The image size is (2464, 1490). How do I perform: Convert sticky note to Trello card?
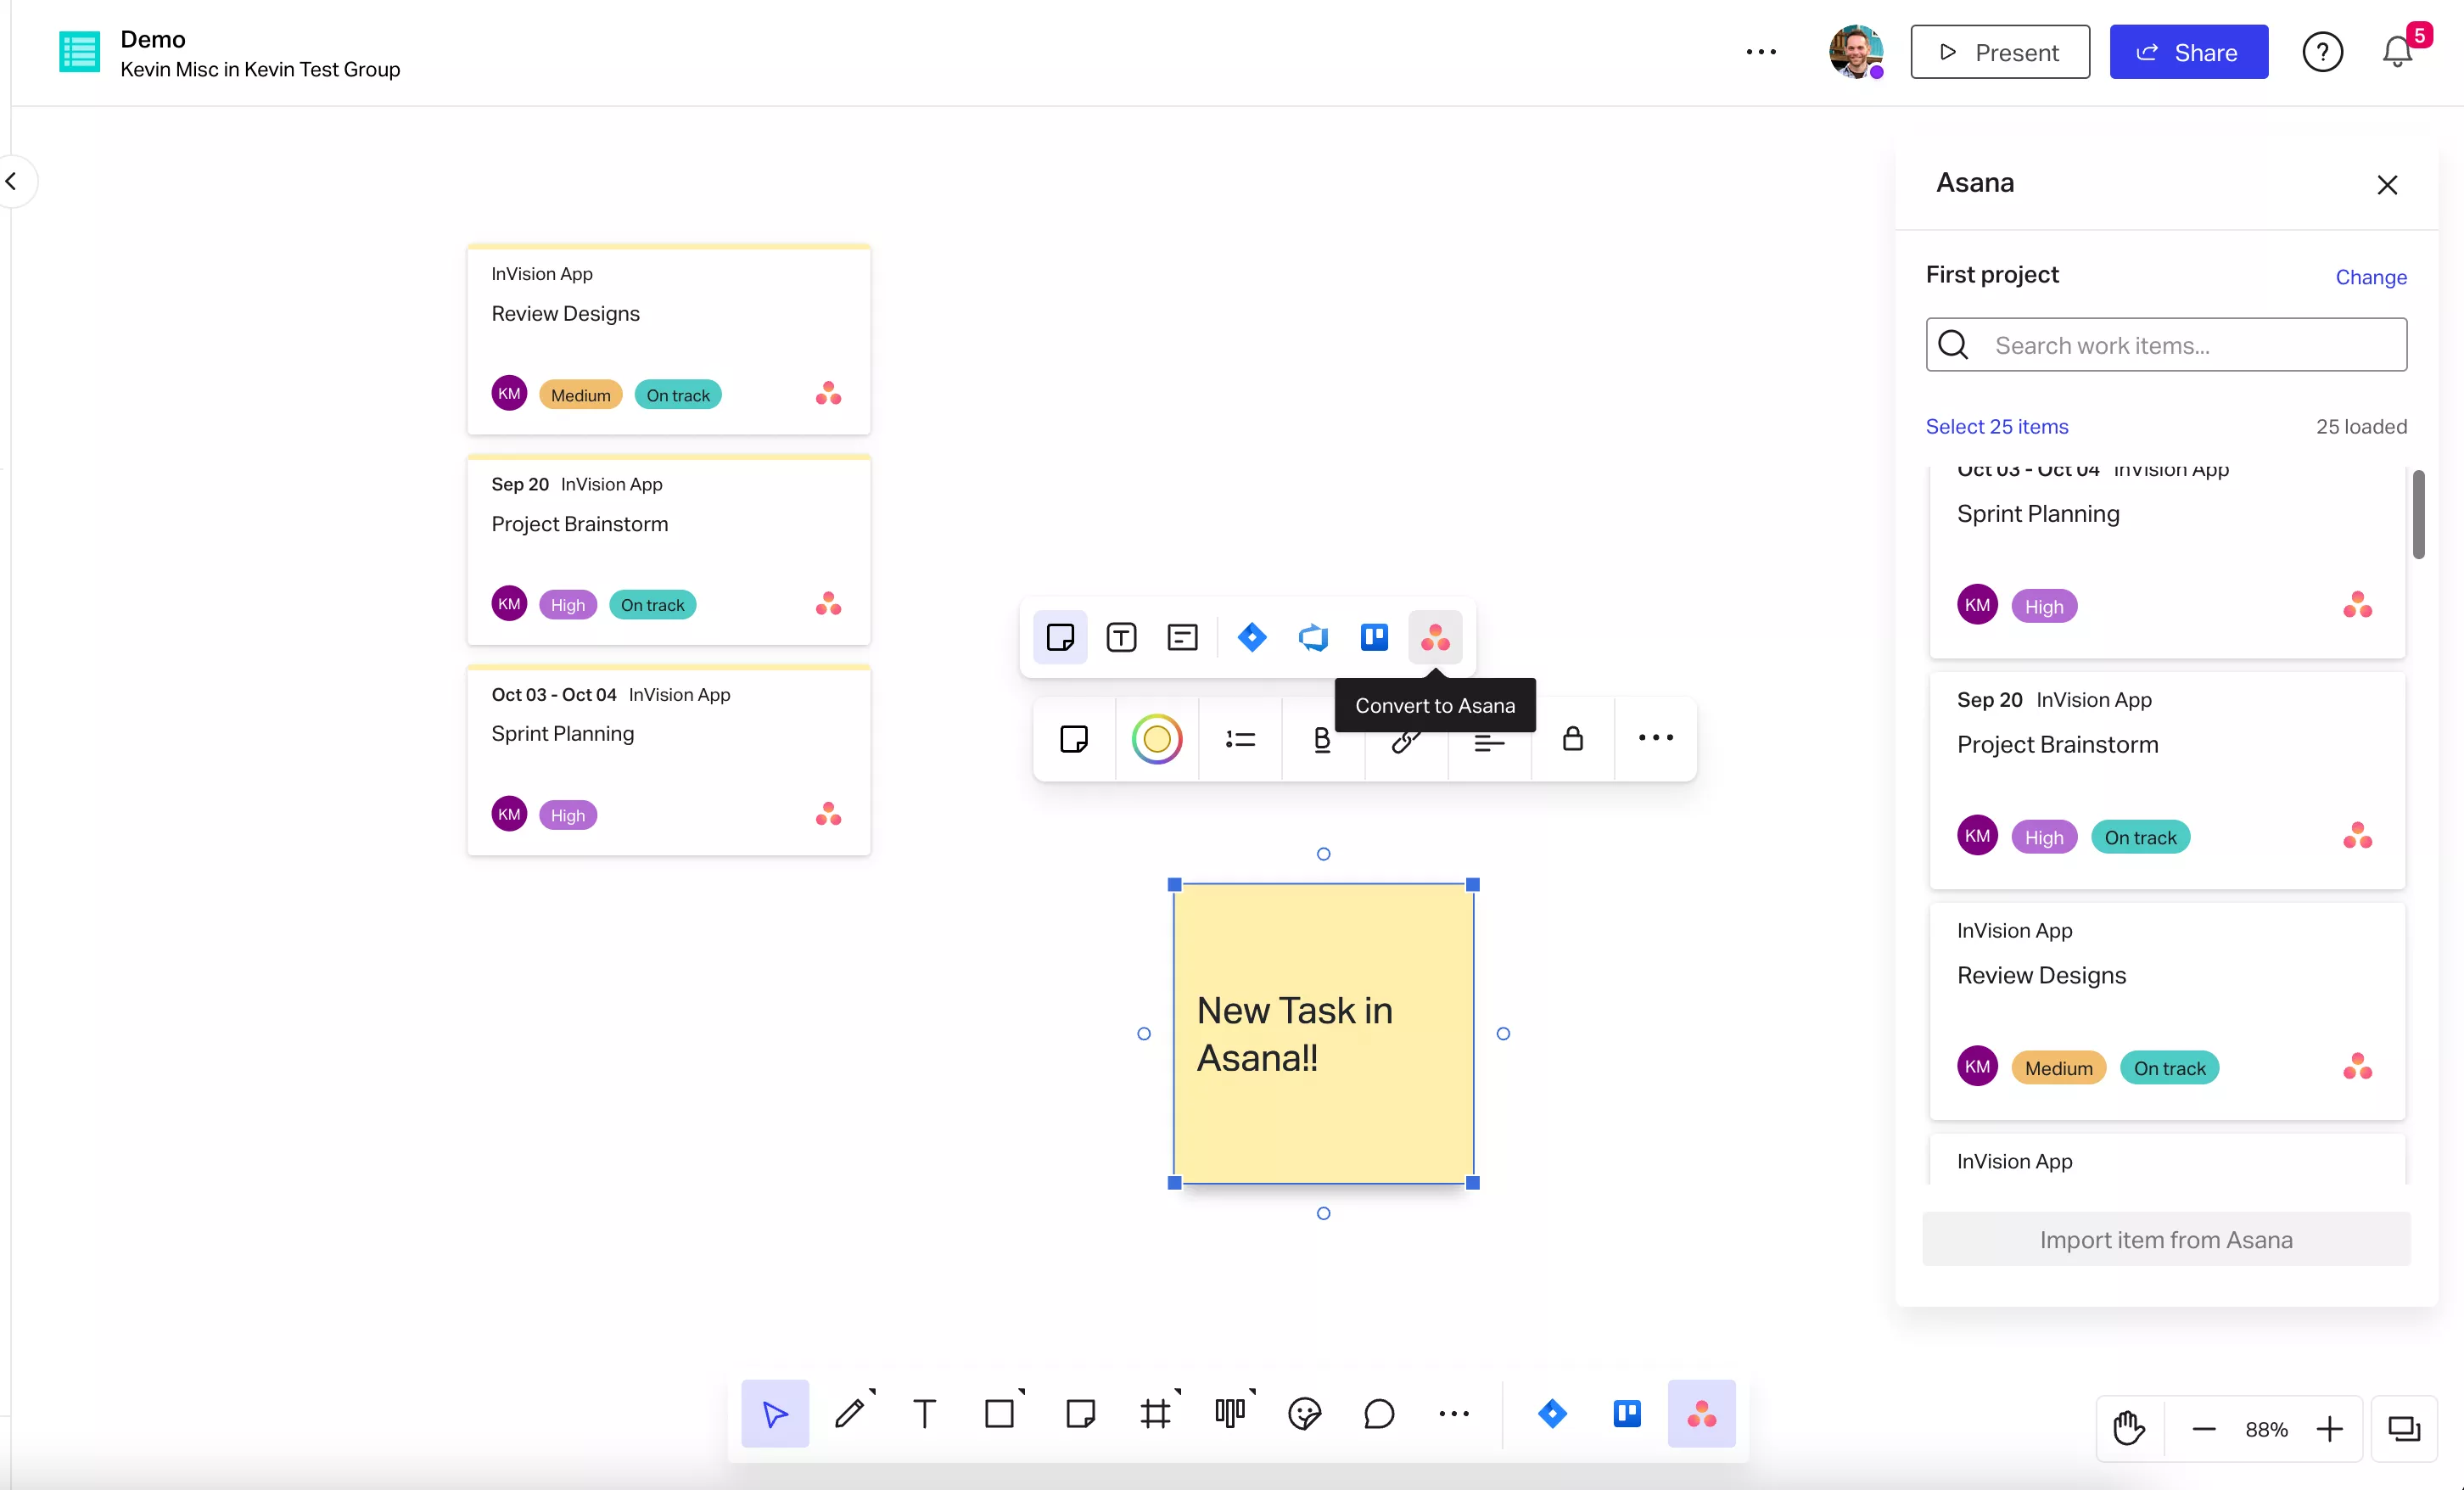[x=1374, y=637]
